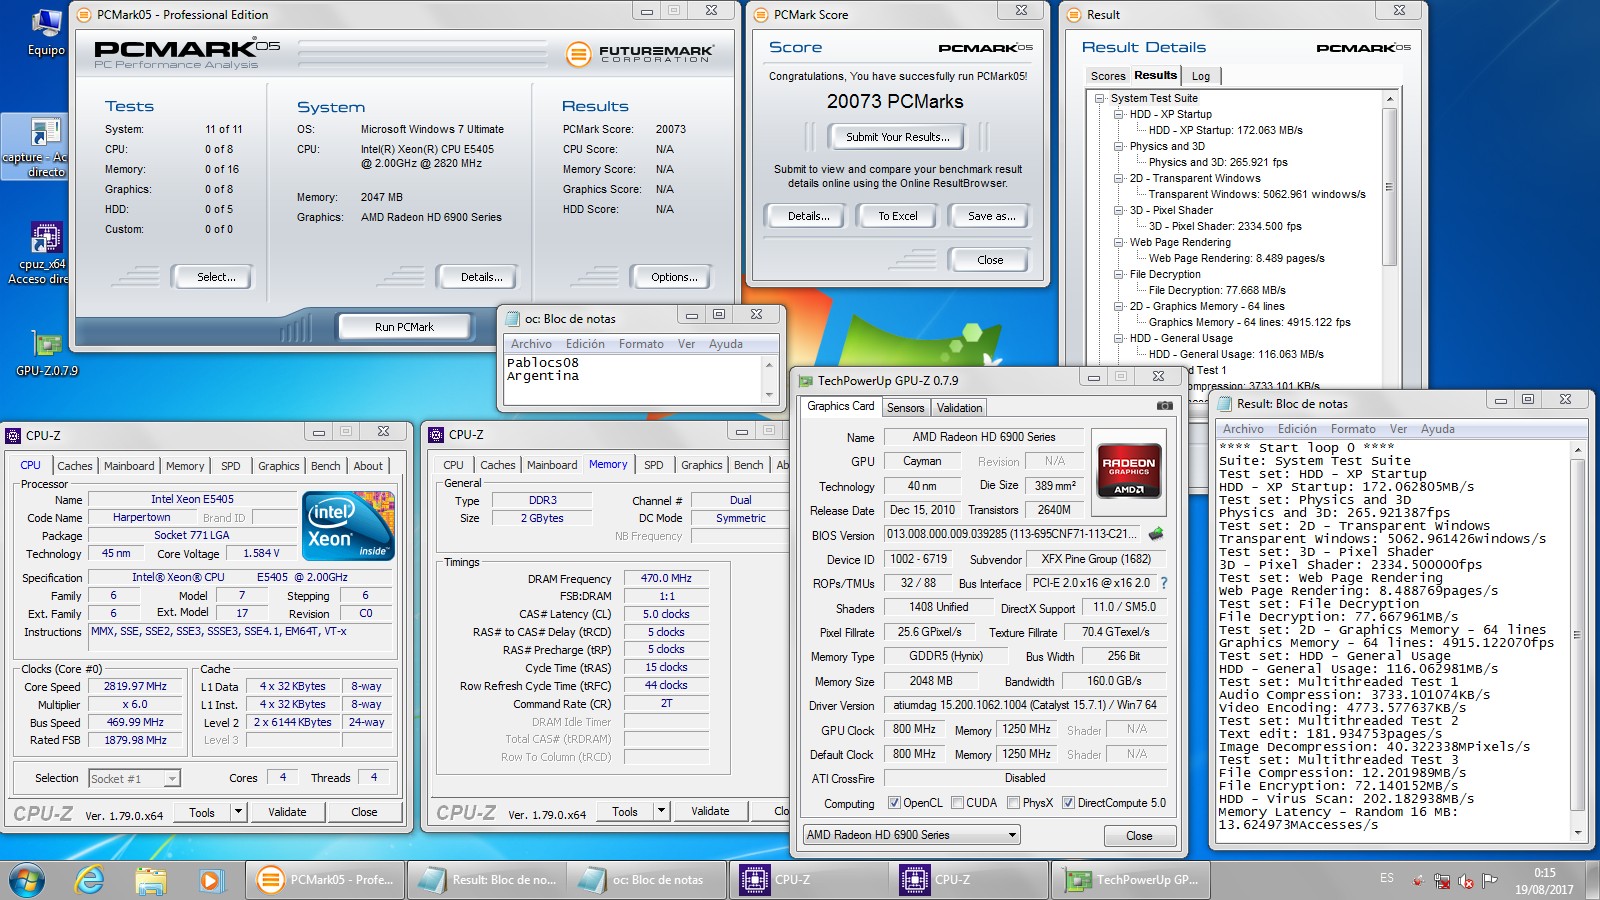Image resolution: width=1600 pixels, height=900 pixels.
Task: Click Save as... in Score window
Action: pyautogui.click(x=992, y=216)
